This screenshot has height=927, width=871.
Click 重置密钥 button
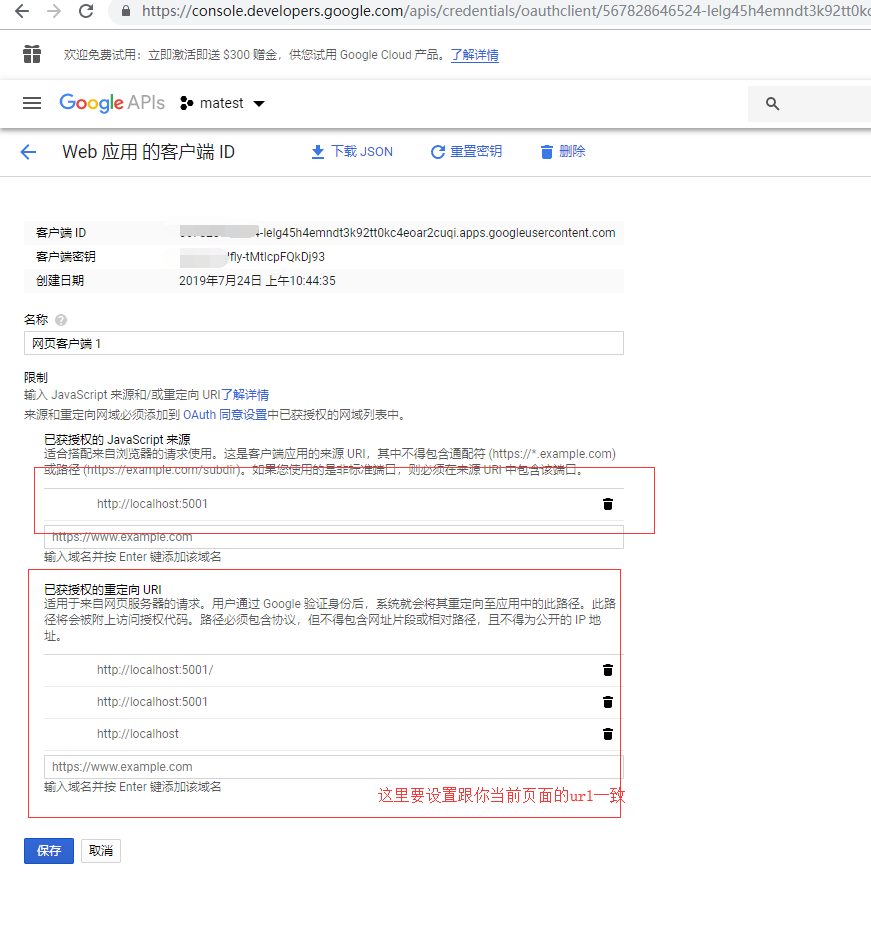[x=467, y=152]
